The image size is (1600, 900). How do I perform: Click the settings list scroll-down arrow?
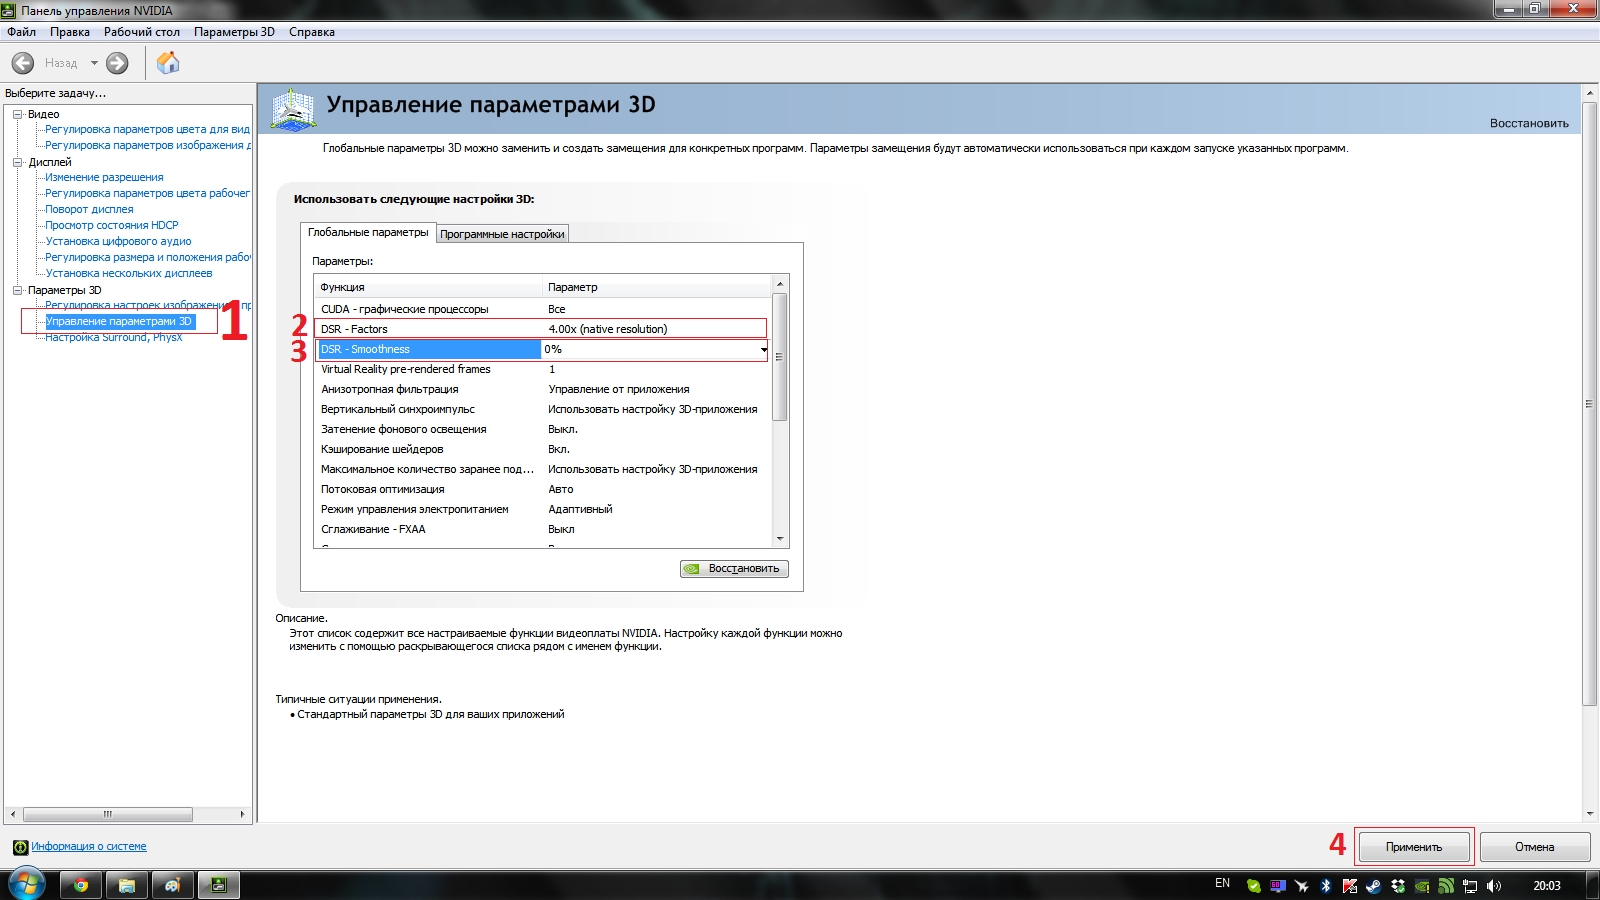coord(780,539)
